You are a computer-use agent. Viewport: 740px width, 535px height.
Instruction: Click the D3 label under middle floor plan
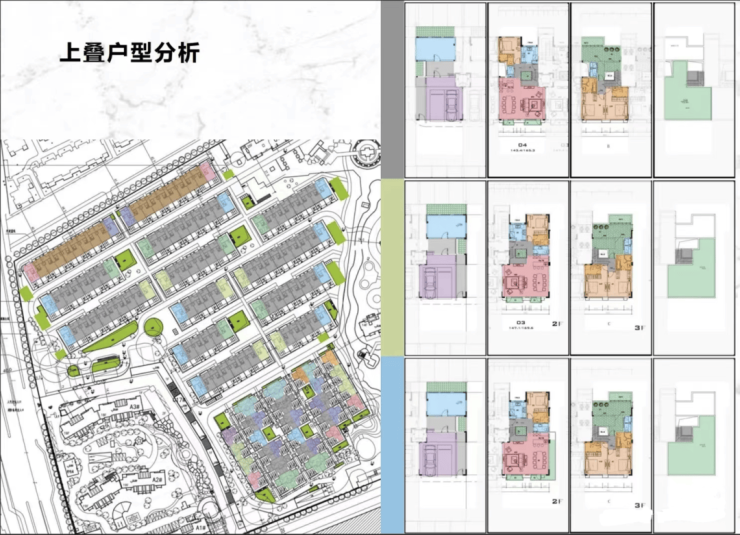pos(521,323)
